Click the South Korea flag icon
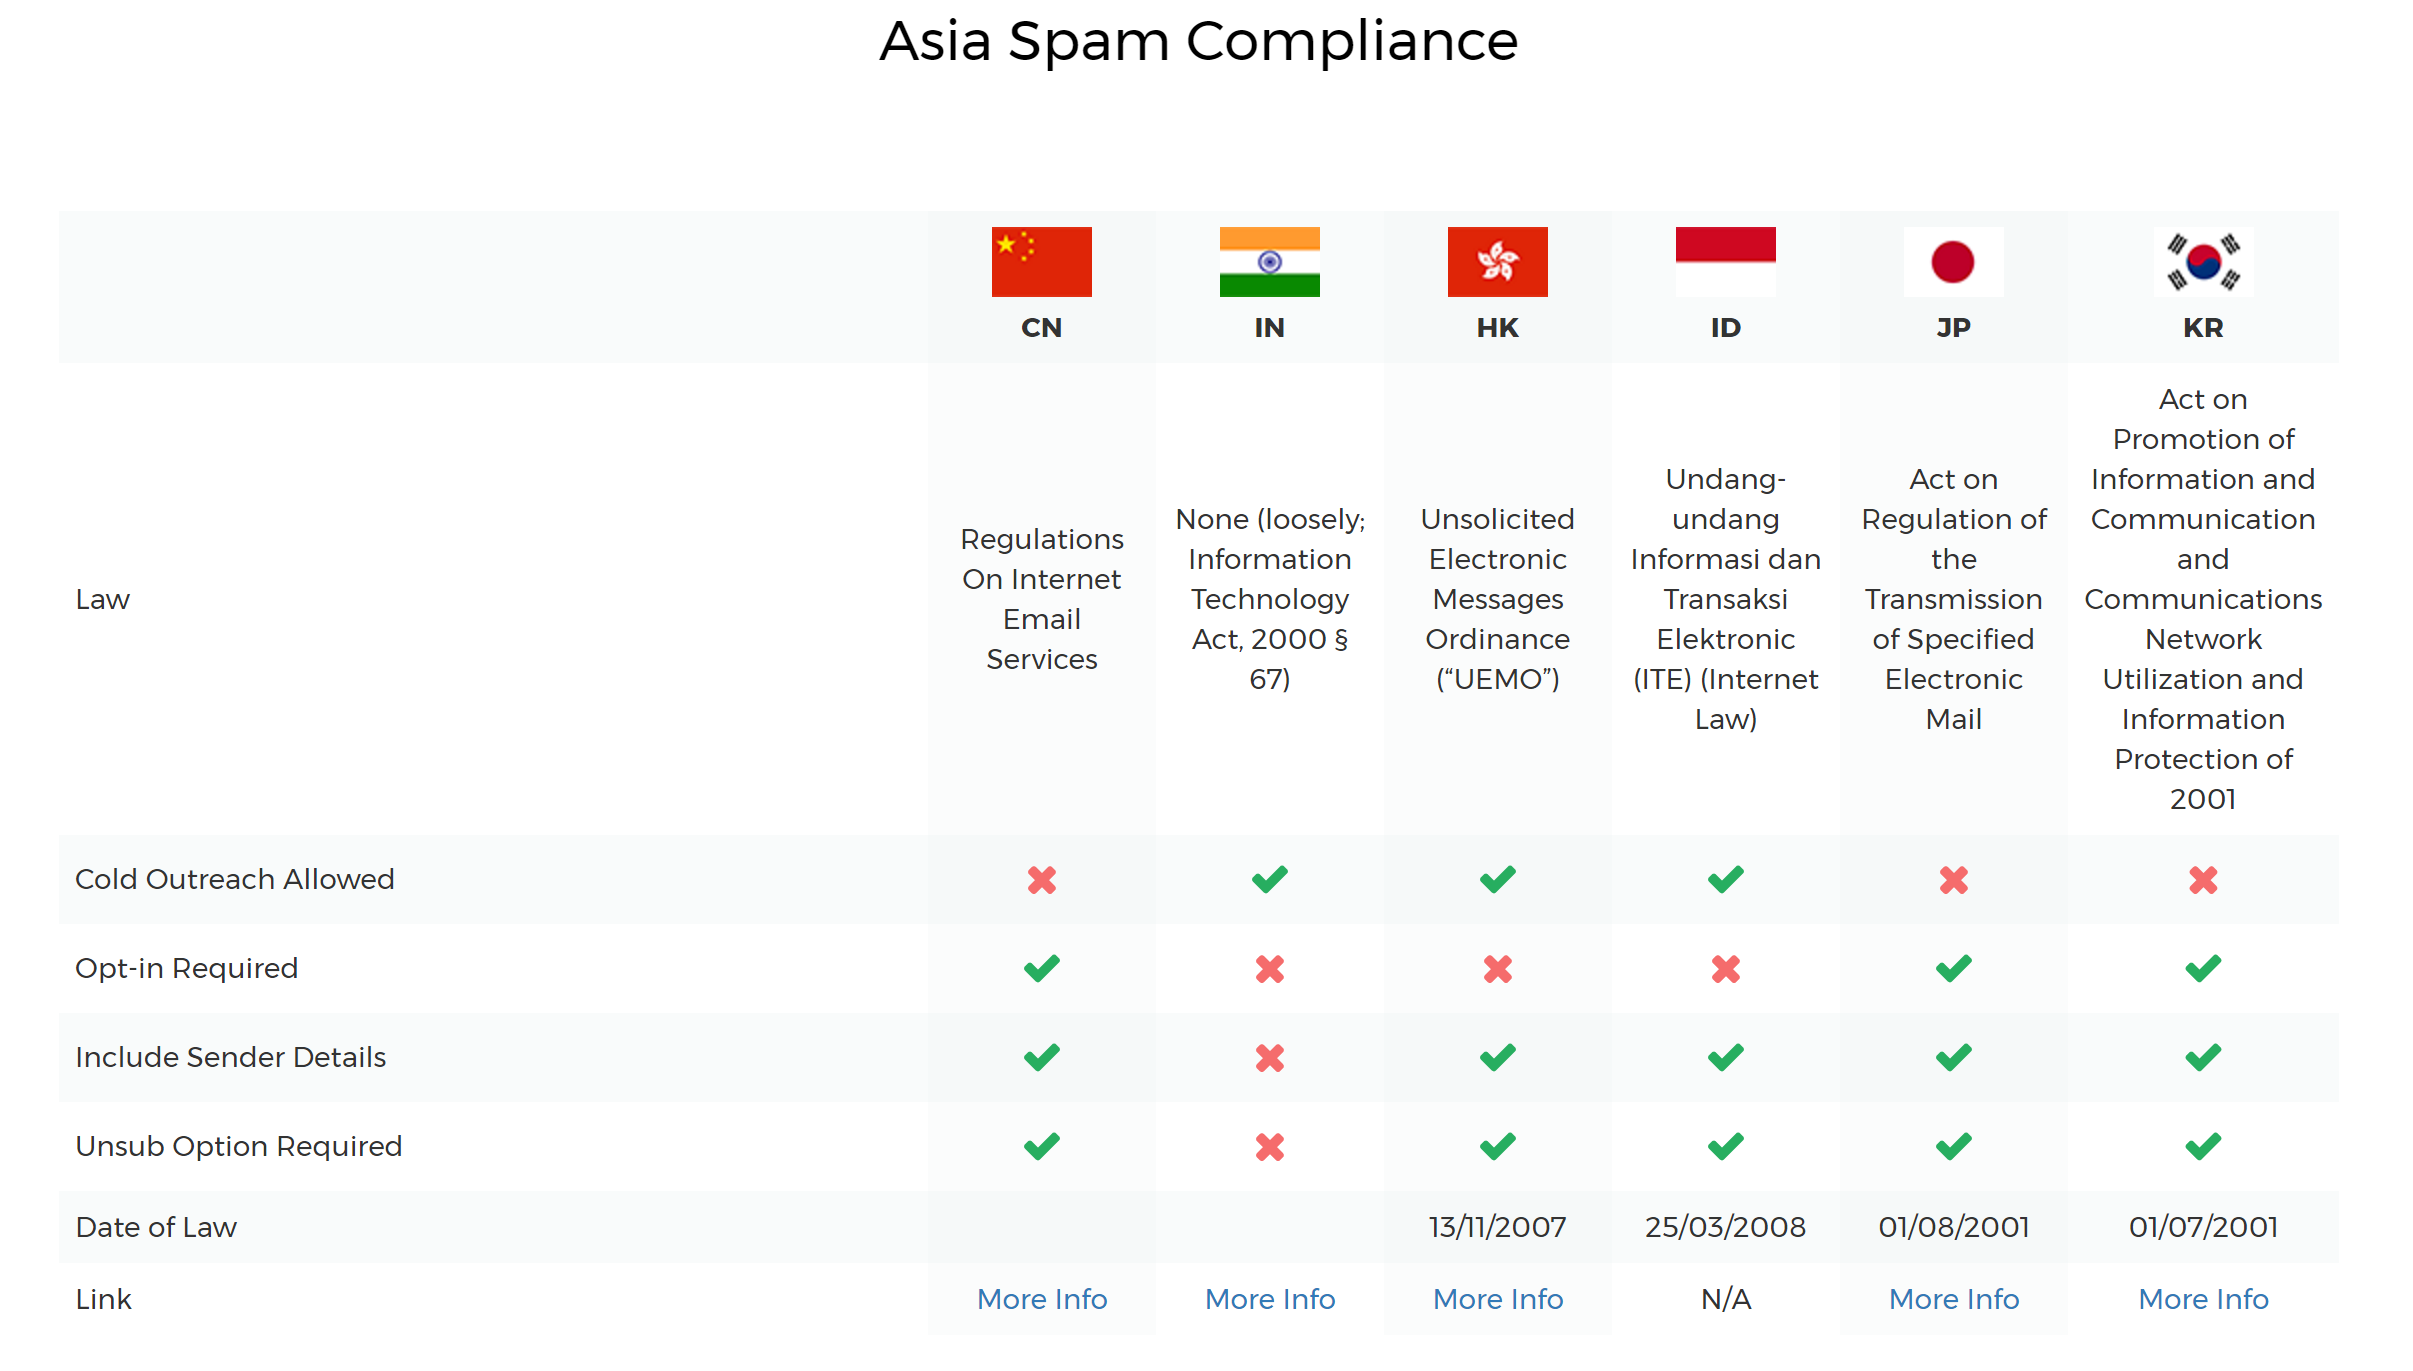2413x1371 pixels. [2203, 262]
